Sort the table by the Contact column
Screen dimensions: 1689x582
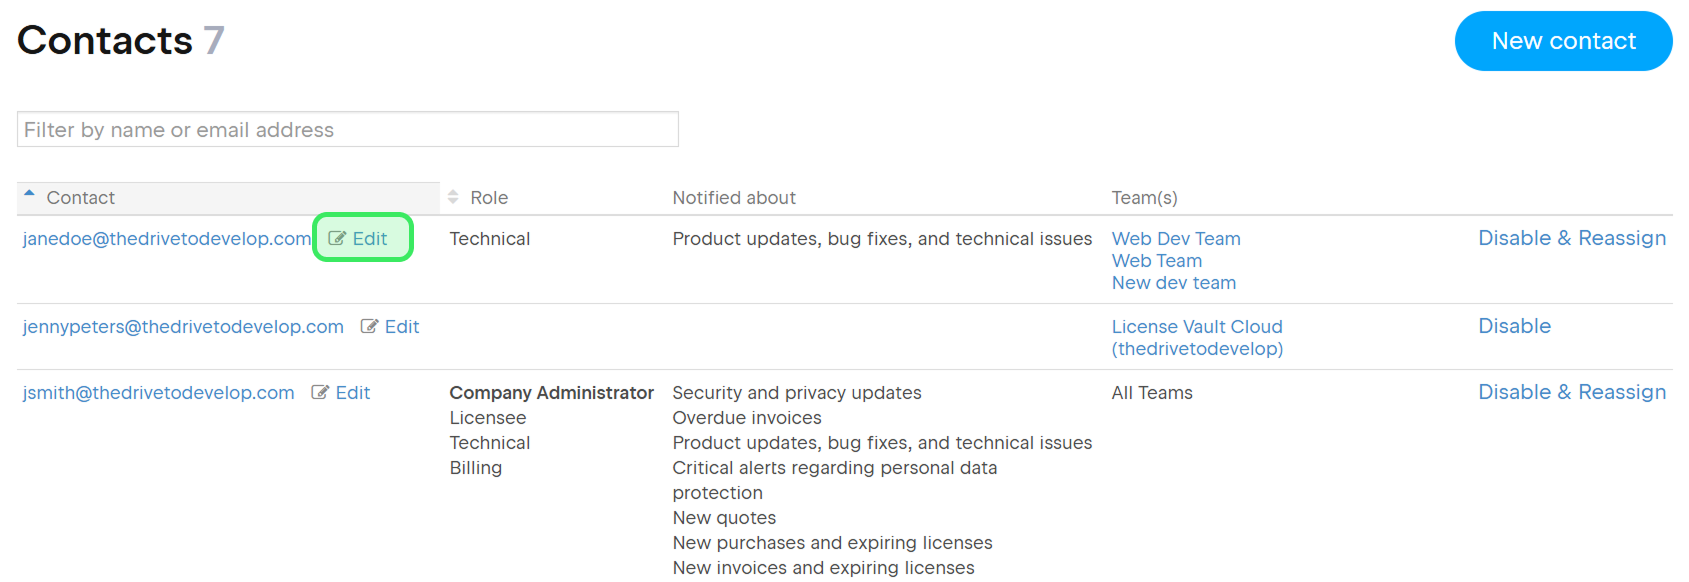pyautogui.click(x=80, y=198)
